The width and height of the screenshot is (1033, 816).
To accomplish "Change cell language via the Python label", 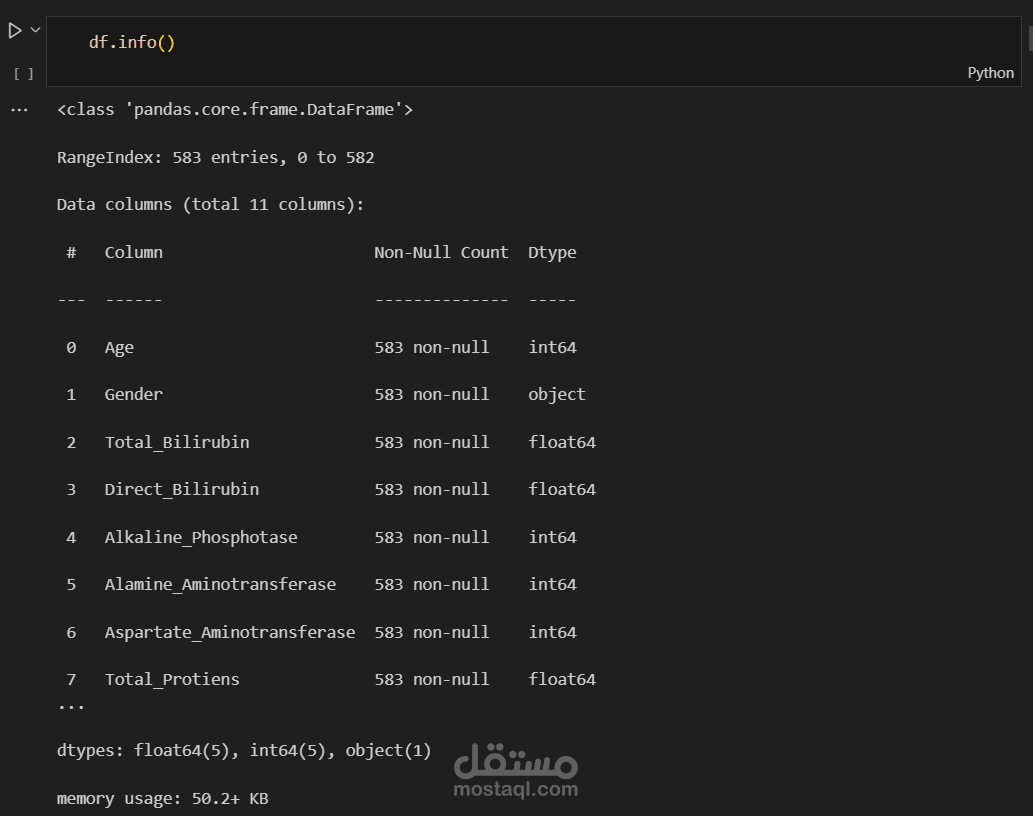I will pyautogui.click(x=990, y=73).
